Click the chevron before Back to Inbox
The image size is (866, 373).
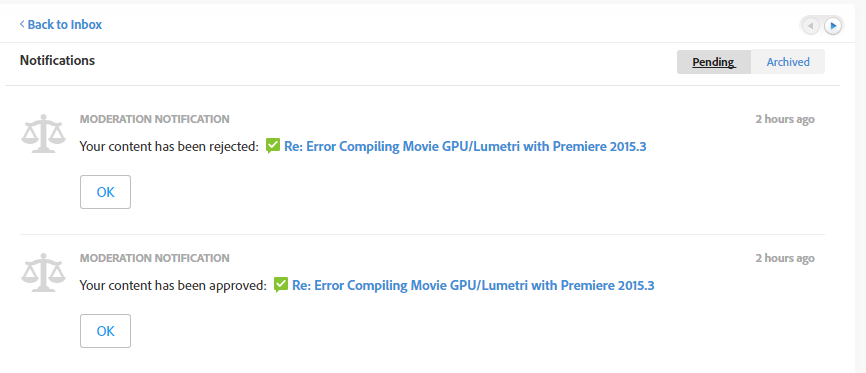click(x=22, y=24)
